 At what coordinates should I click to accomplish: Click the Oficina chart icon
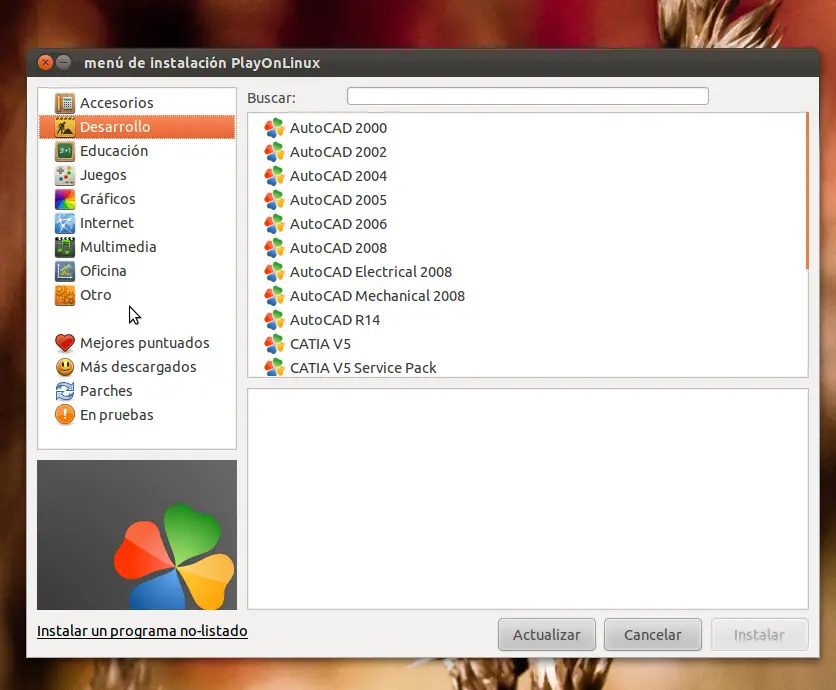[x=65, y=271]
